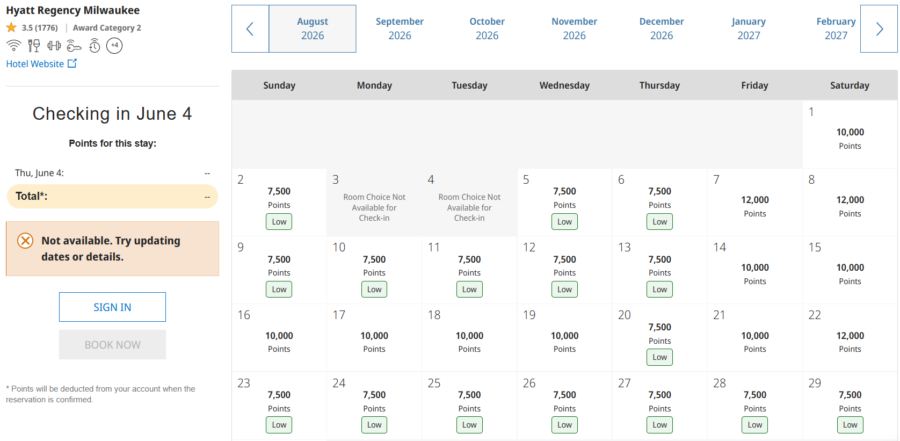Switch to January 2027 tab

748,29
